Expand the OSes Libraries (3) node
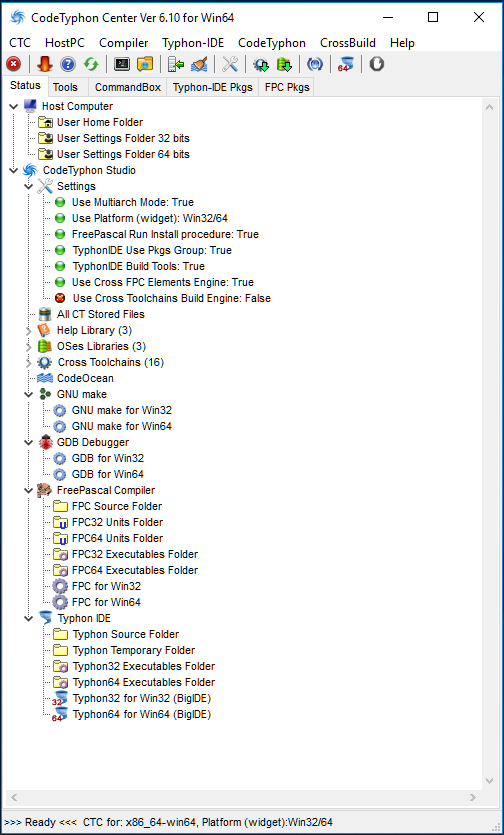This screenshot has width=504, height=835. click(x=29, y=346)
